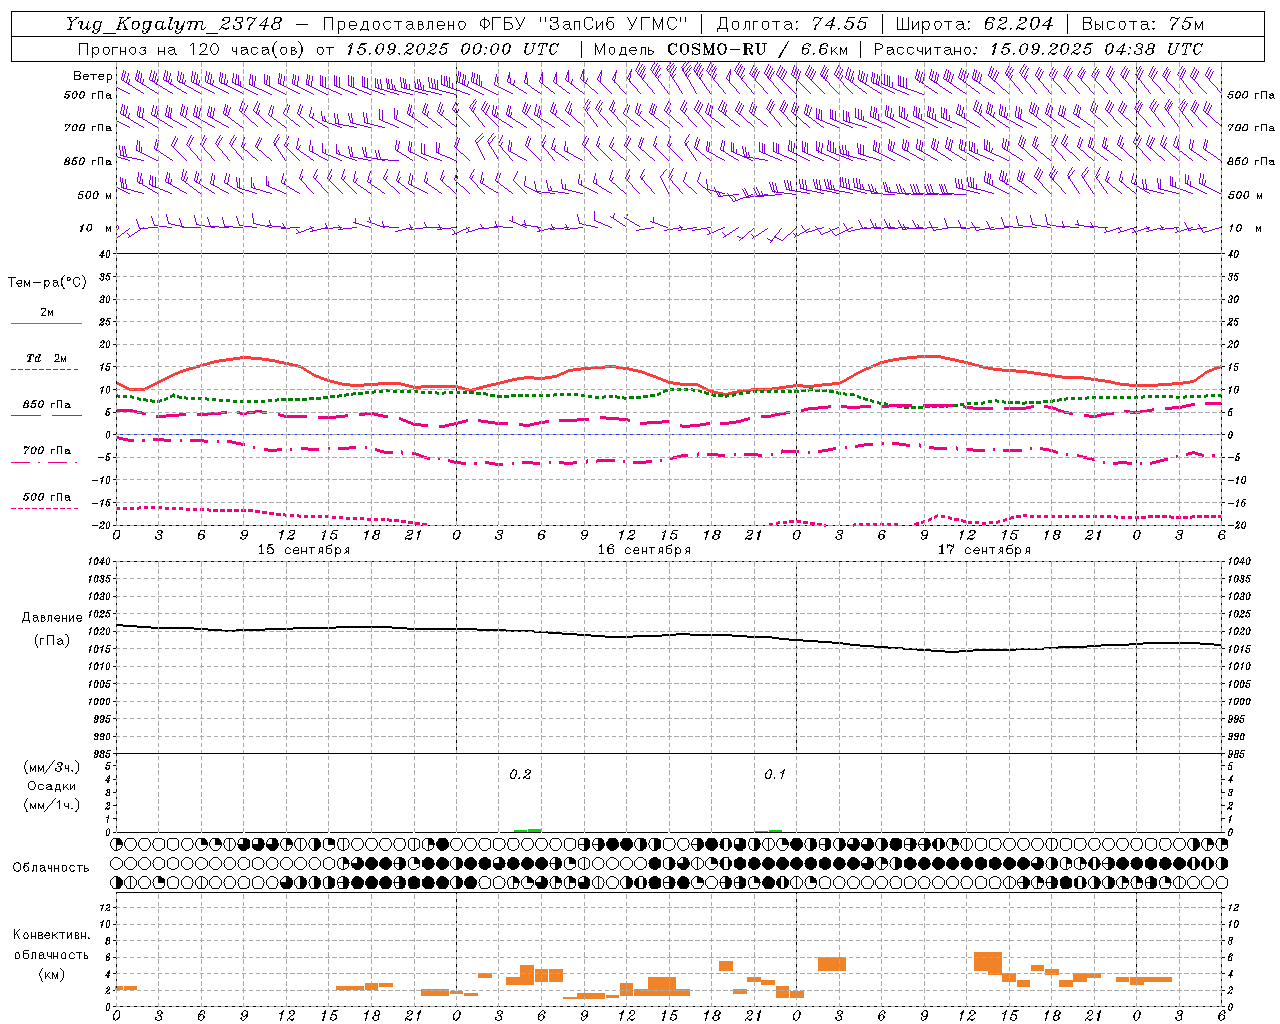Click the 17 сентября date label
The width and height of the screenshot is (1280, 1024).
click(x=984, y=550)
